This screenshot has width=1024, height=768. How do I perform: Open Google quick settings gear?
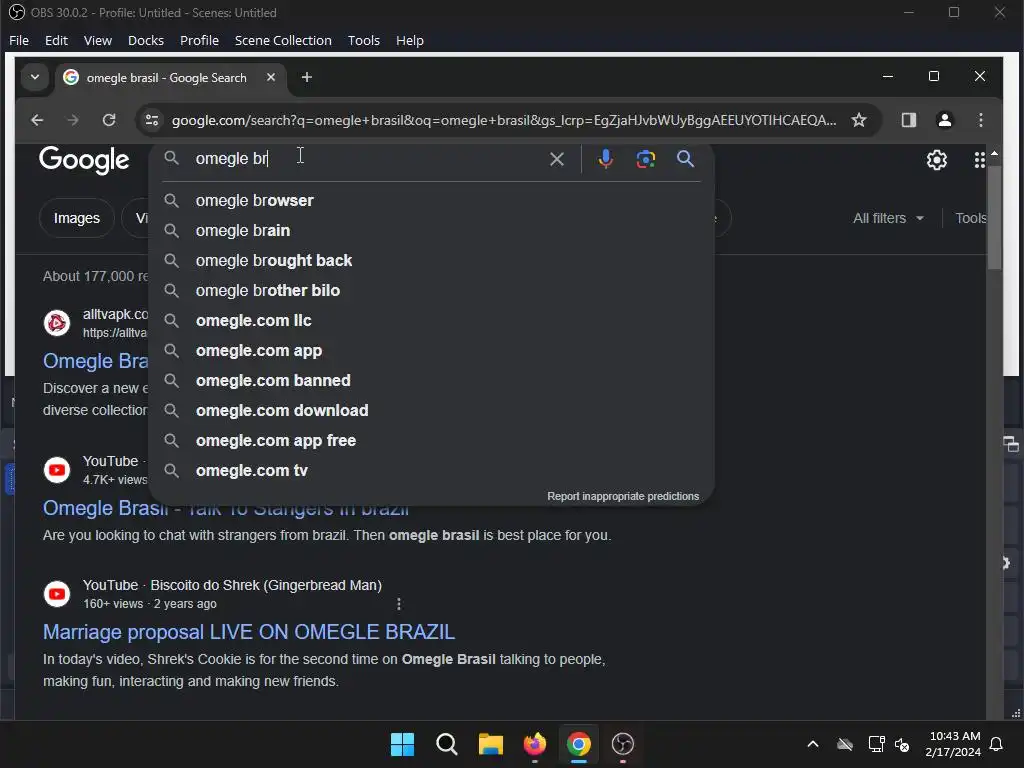pos(936,160)
